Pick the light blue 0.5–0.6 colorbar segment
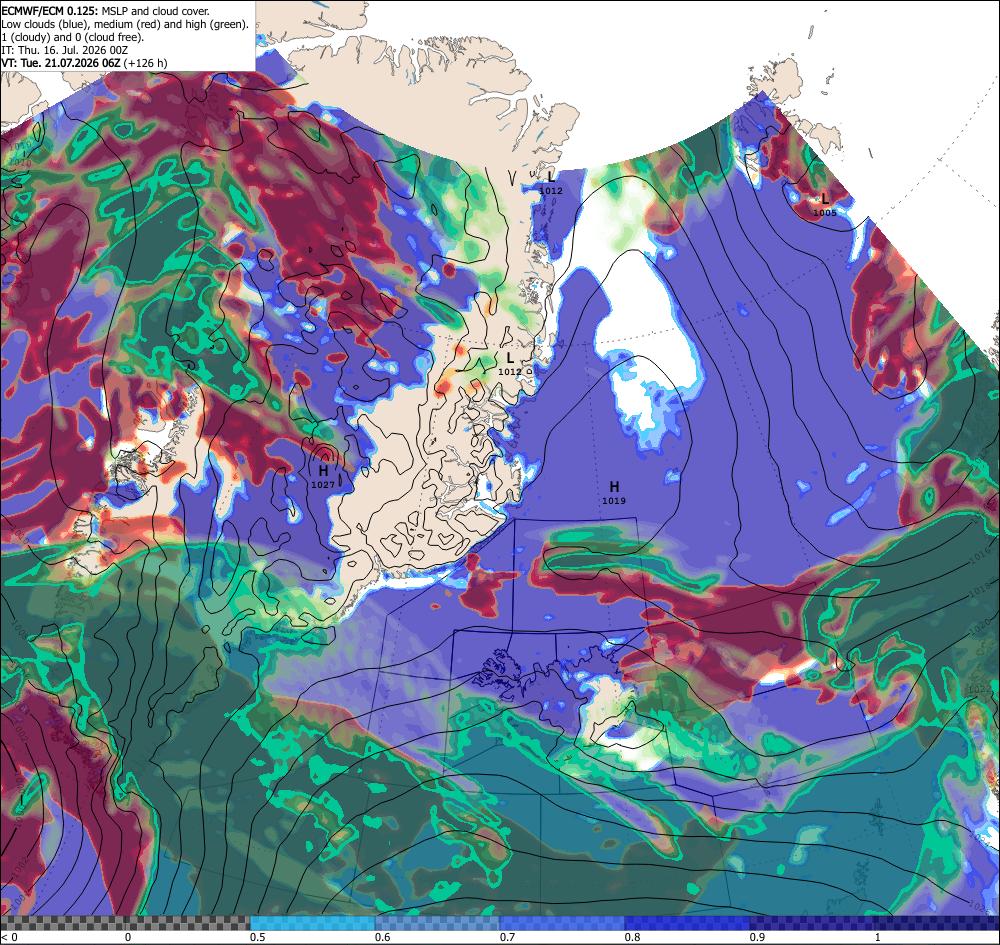 click(x=312, y=923)
